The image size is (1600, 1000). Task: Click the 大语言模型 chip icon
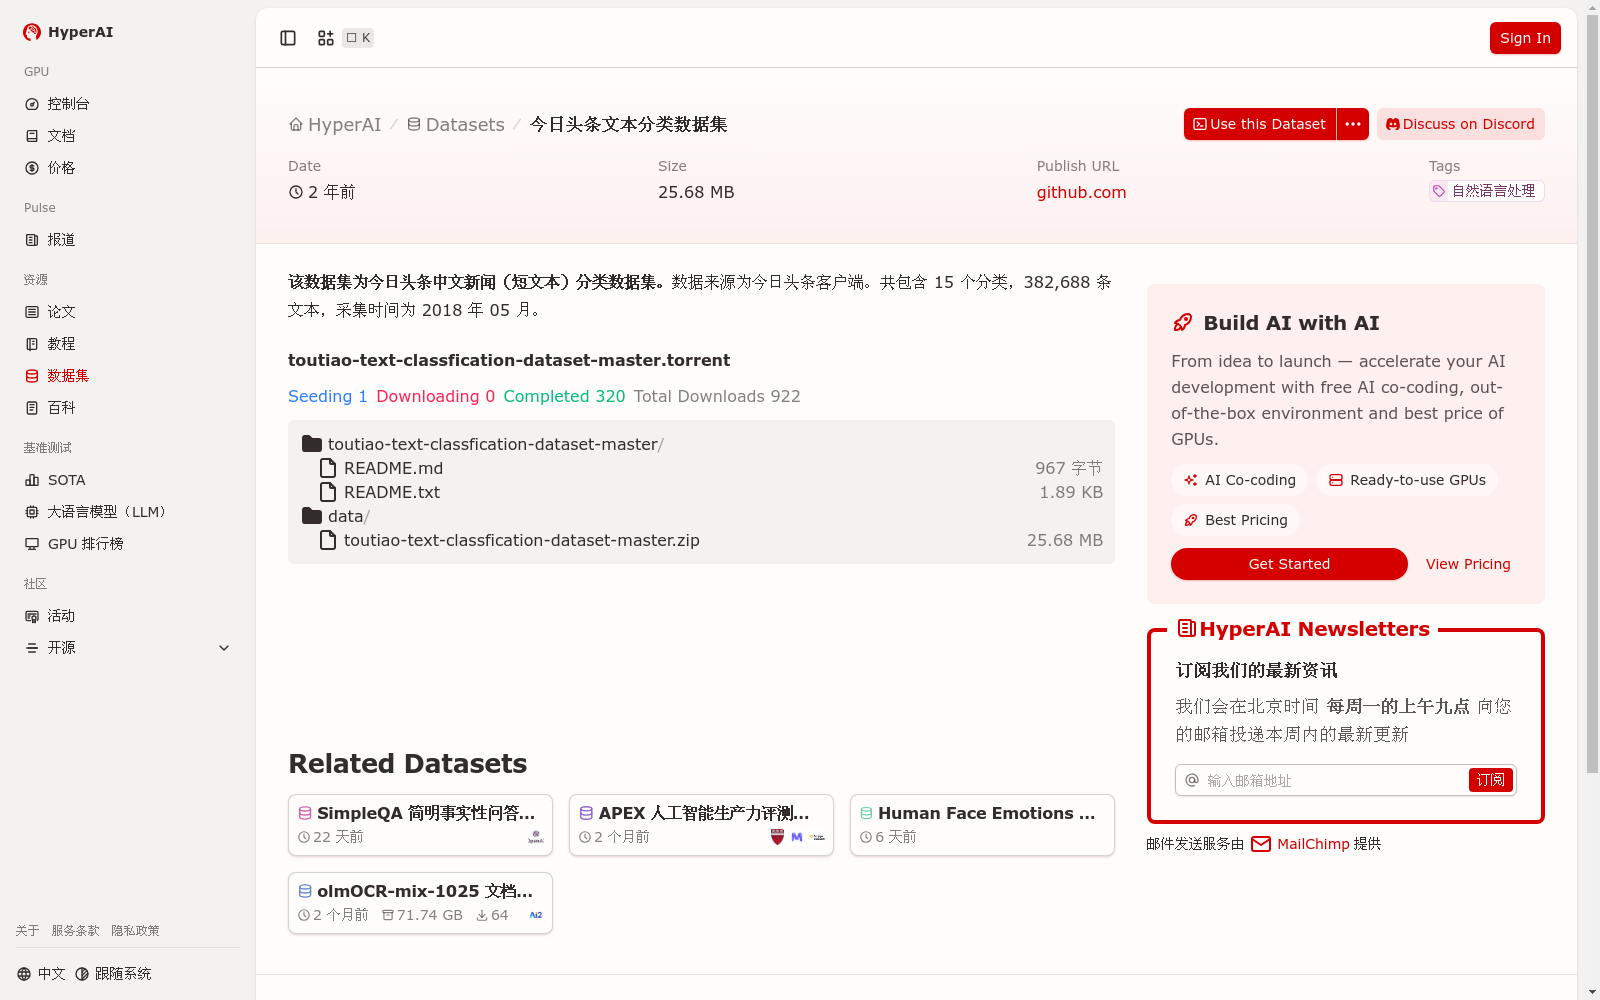click(x=32, y=512)
